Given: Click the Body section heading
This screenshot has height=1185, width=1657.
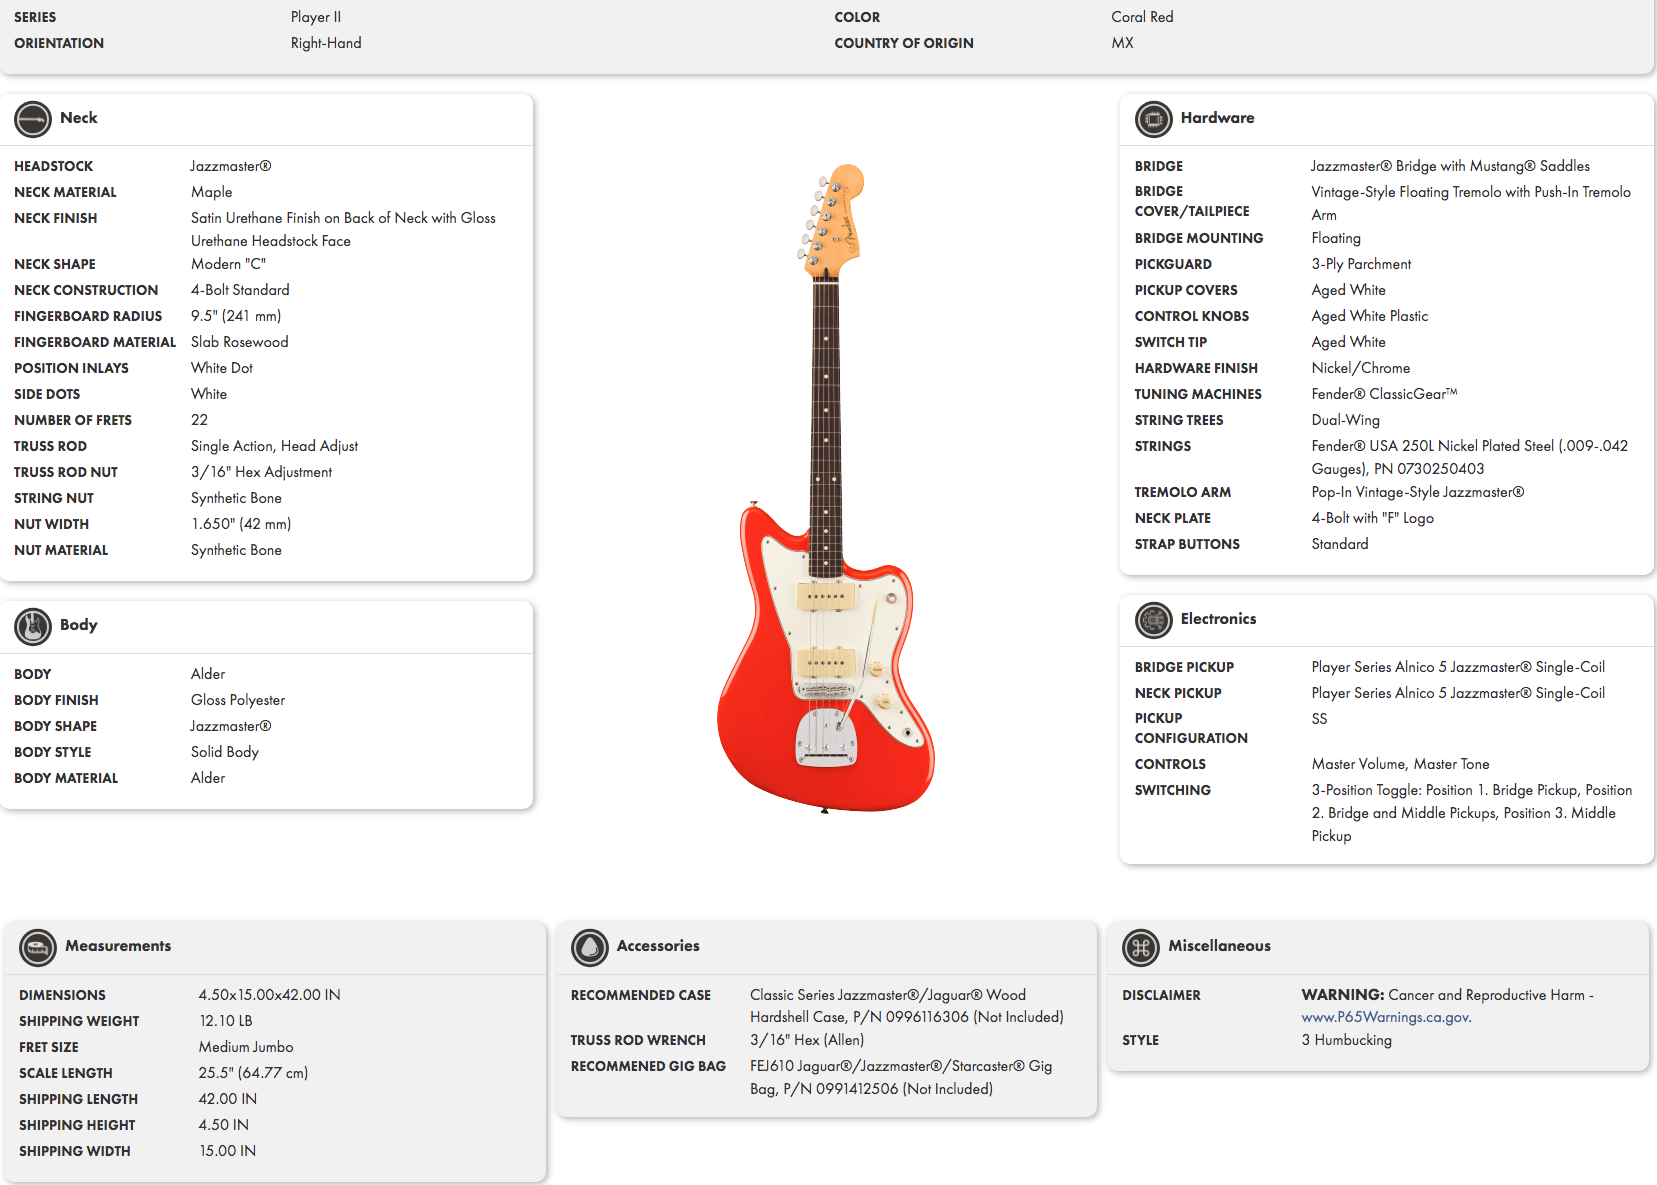Looking at the screenshot, I should pos(78,625).
